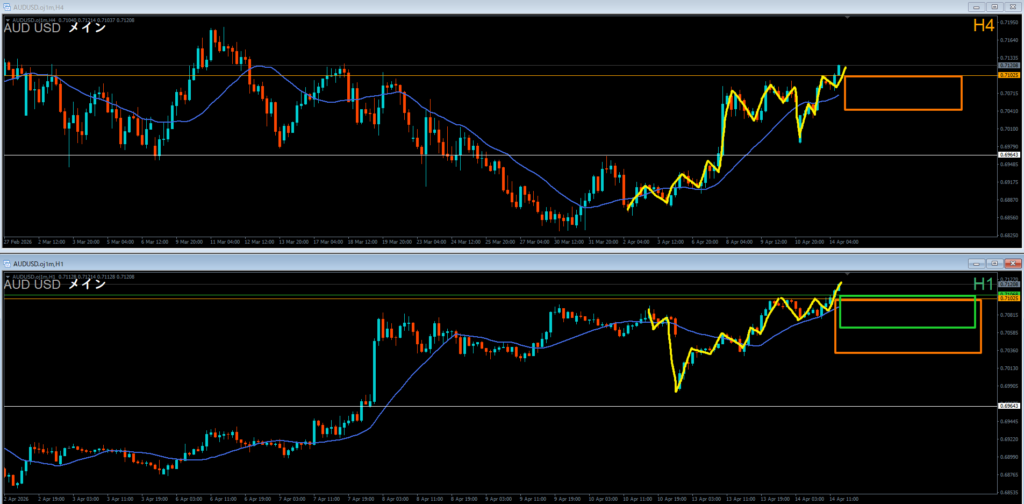Minimize the AUDUSD H1 chart window
The image size is (1024, 504).
pos(977,263)
